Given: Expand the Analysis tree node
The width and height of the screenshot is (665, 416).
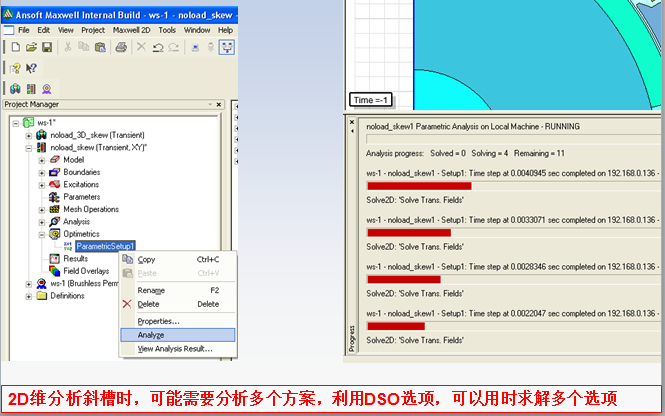Looking at the screenshot, I should 42,222.
